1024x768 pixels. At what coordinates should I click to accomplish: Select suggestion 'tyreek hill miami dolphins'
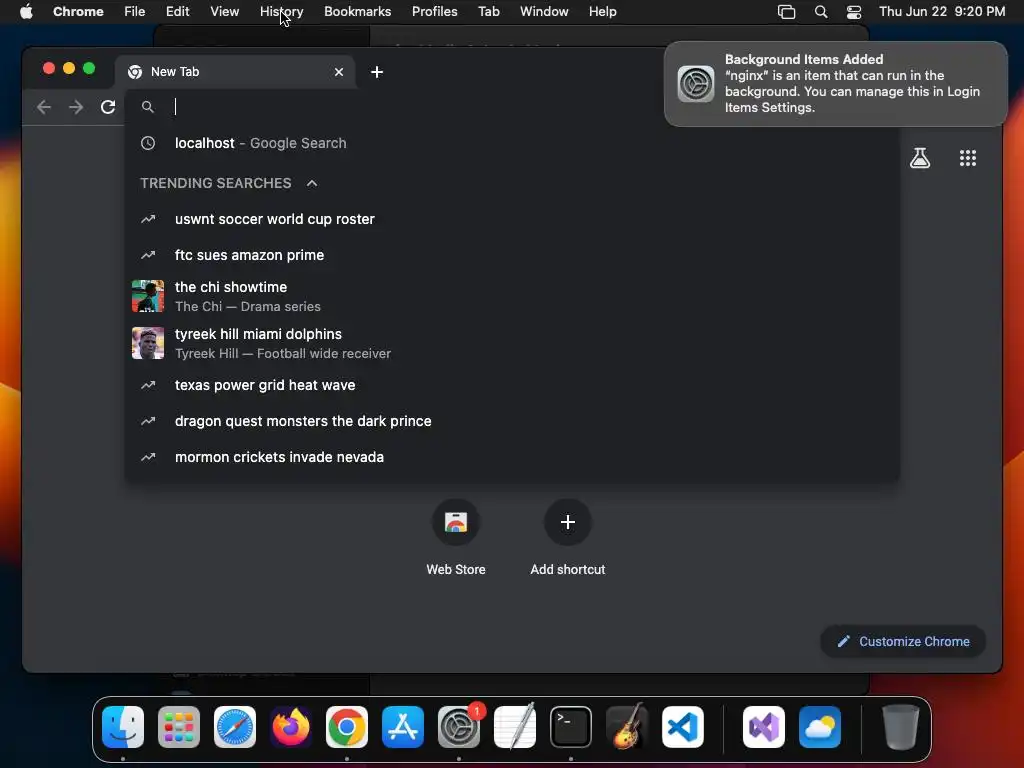[x=512, y=344]
